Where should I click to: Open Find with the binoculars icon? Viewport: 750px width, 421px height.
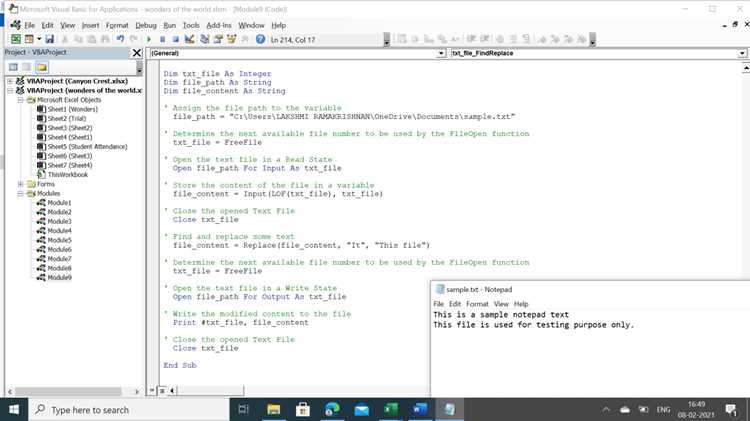coord(105,39)
